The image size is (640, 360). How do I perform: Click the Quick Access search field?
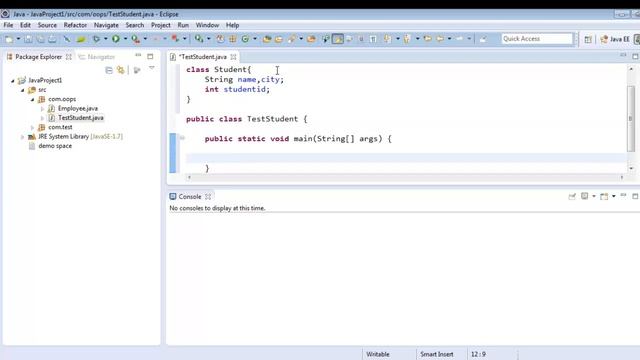point(537,39)
